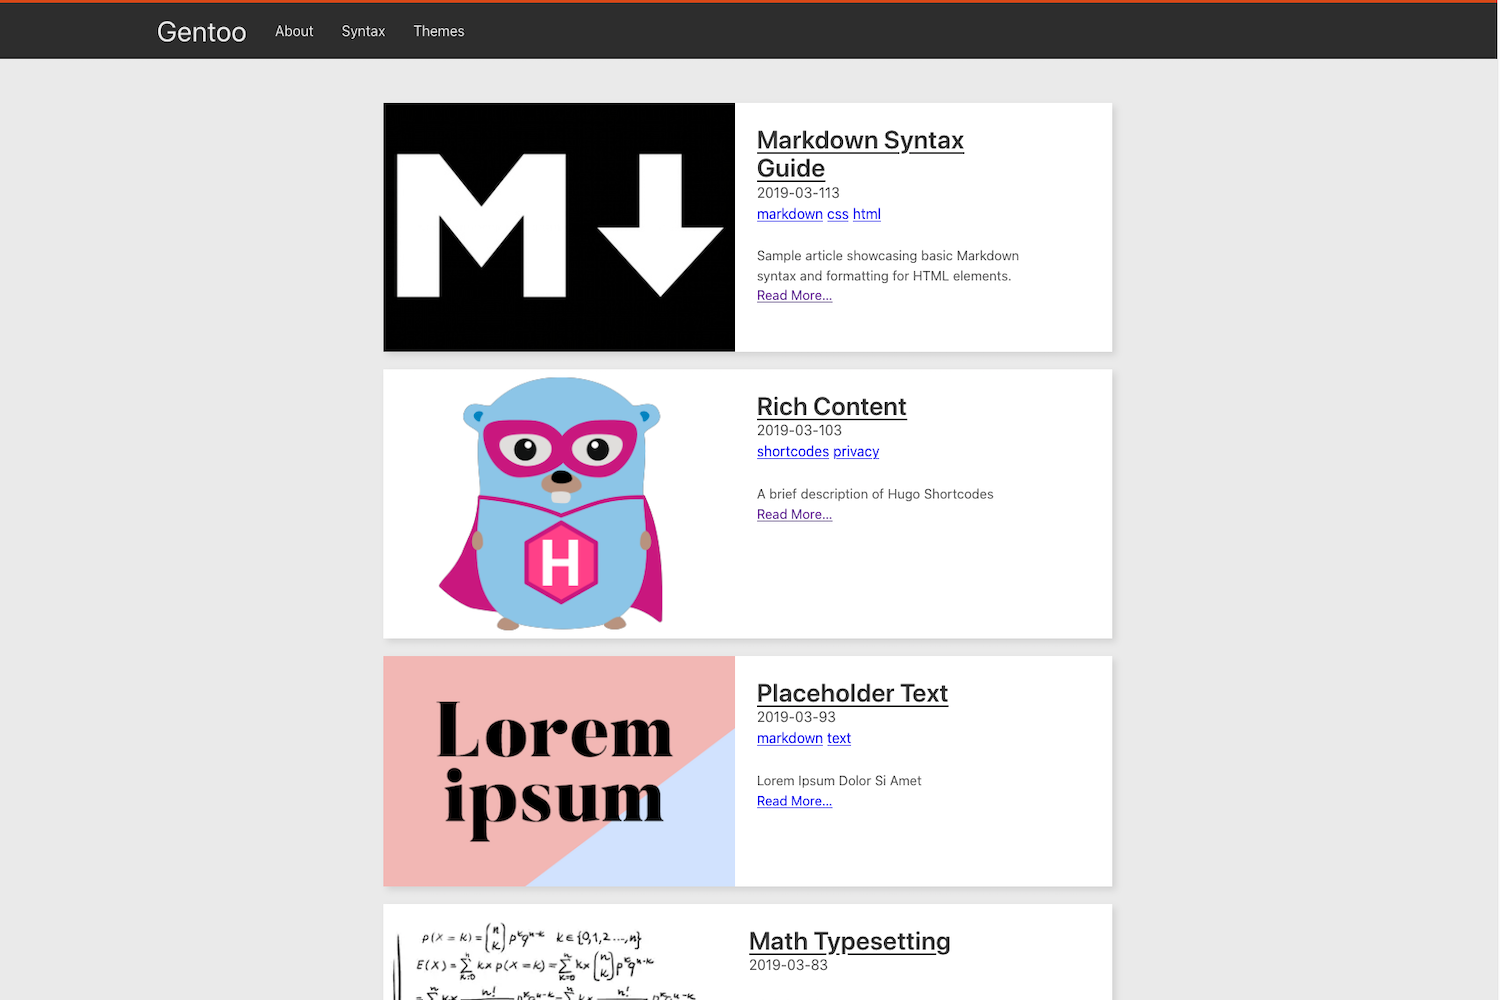The image size is (1500, 1000).
Task: Click Read More under Rich Content
Action: coord(794,514)
